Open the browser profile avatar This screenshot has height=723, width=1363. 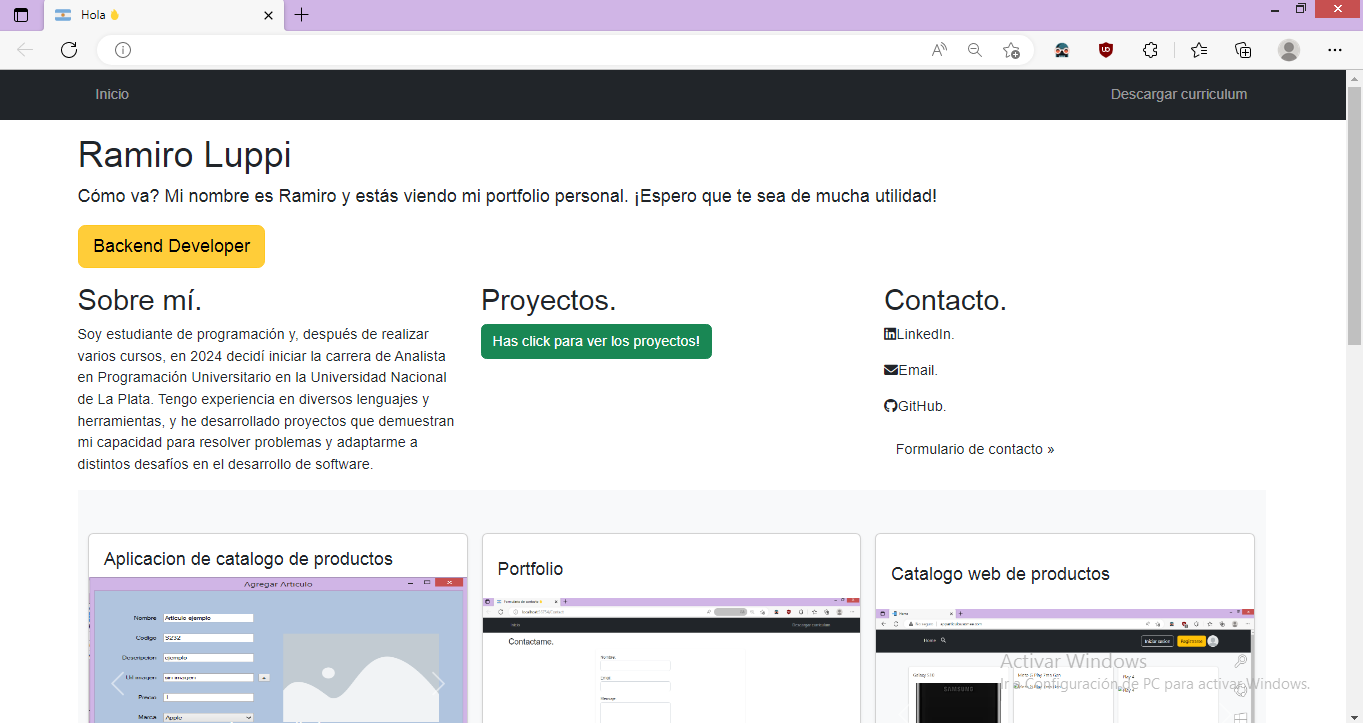click(1289, 50)
